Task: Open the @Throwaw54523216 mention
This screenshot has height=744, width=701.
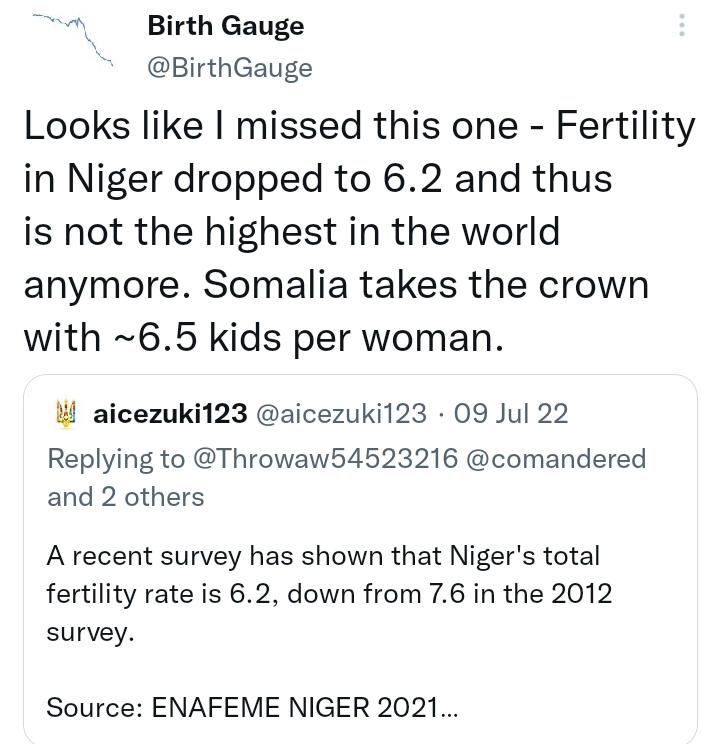Action: click(326, 458)
